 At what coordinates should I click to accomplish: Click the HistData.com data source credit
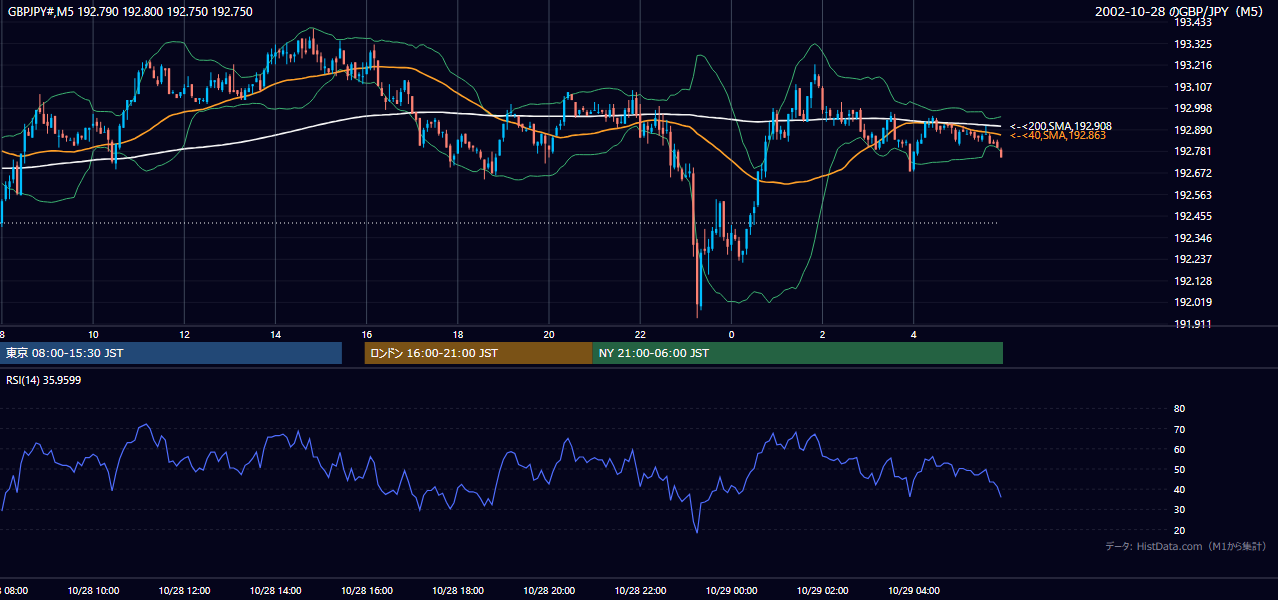1186,546
